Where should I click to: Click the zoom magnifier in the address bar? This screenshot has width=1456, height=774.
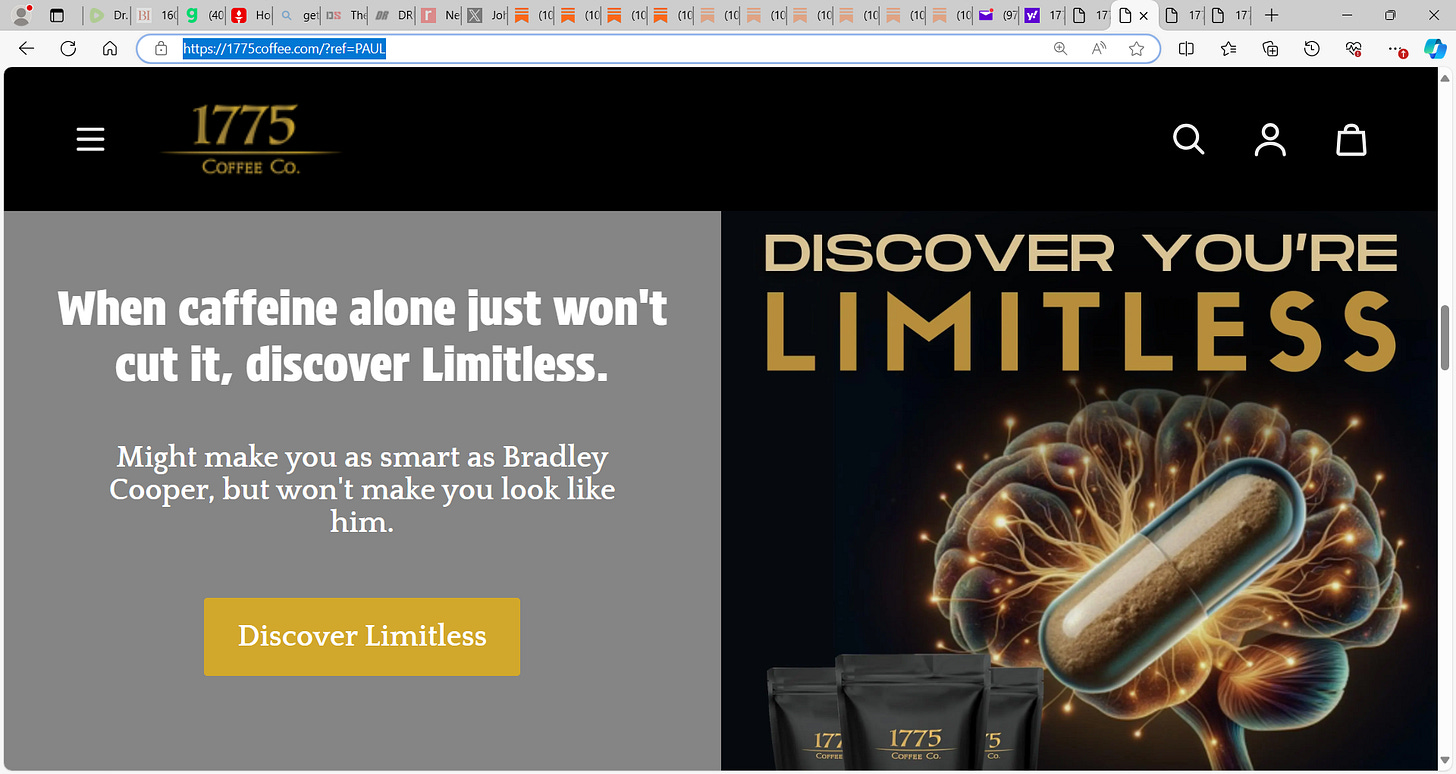(x=1060, y=48)
